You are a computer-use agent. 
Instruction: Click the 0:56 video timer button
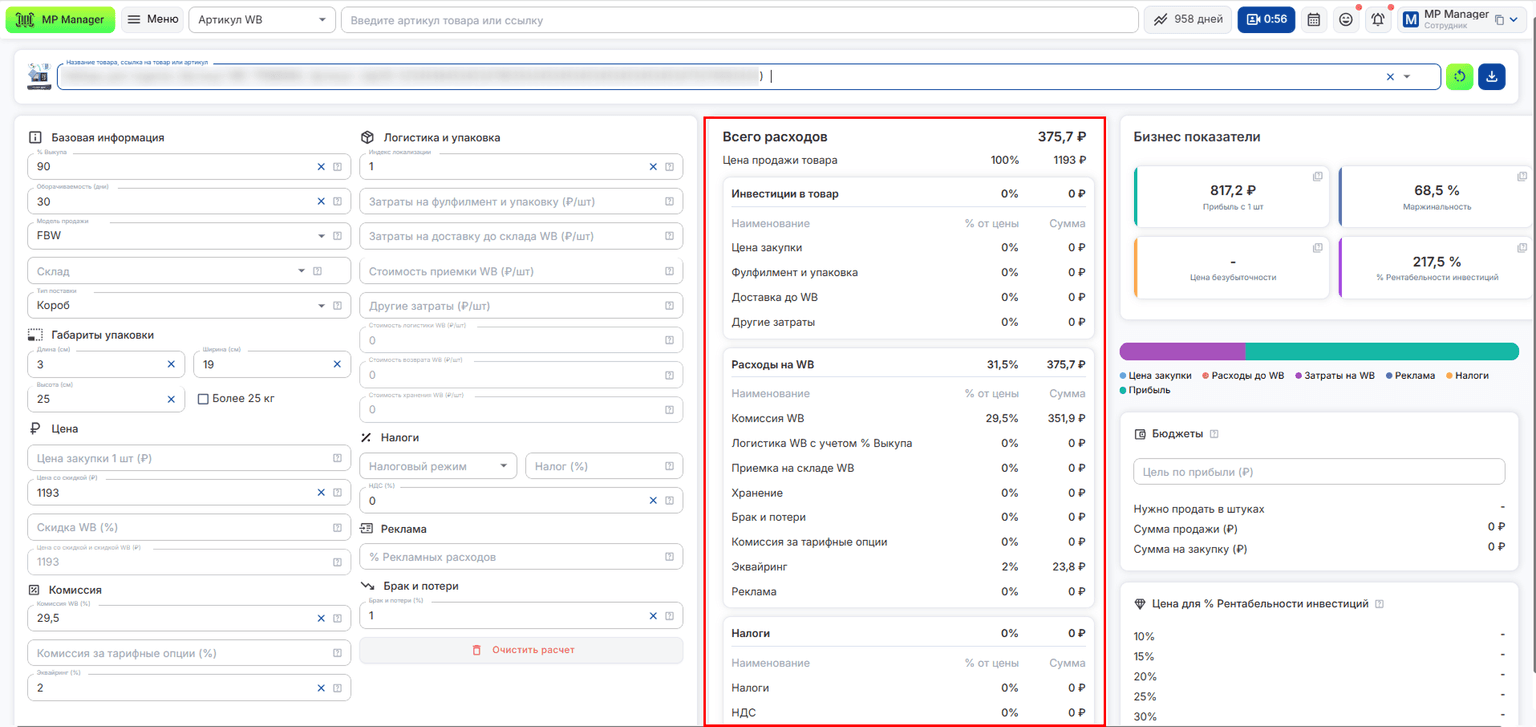1266,20
